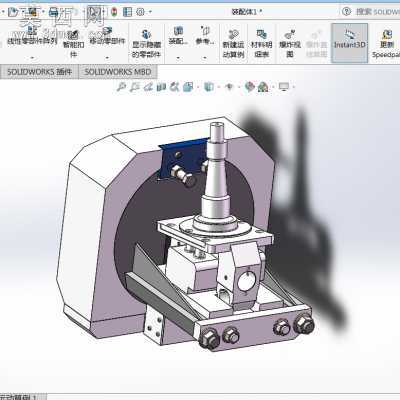Click the Edit Appearance color ball icon
The height and width of the screenshot is (400, 400).
coord(249,87)
